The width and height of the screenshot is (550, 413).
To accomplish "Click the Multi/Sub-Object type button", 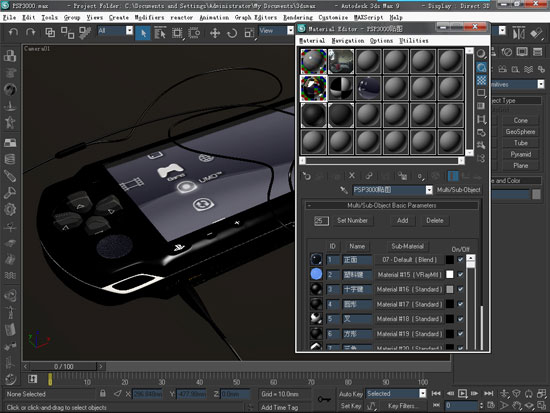I will pos(458,190).
